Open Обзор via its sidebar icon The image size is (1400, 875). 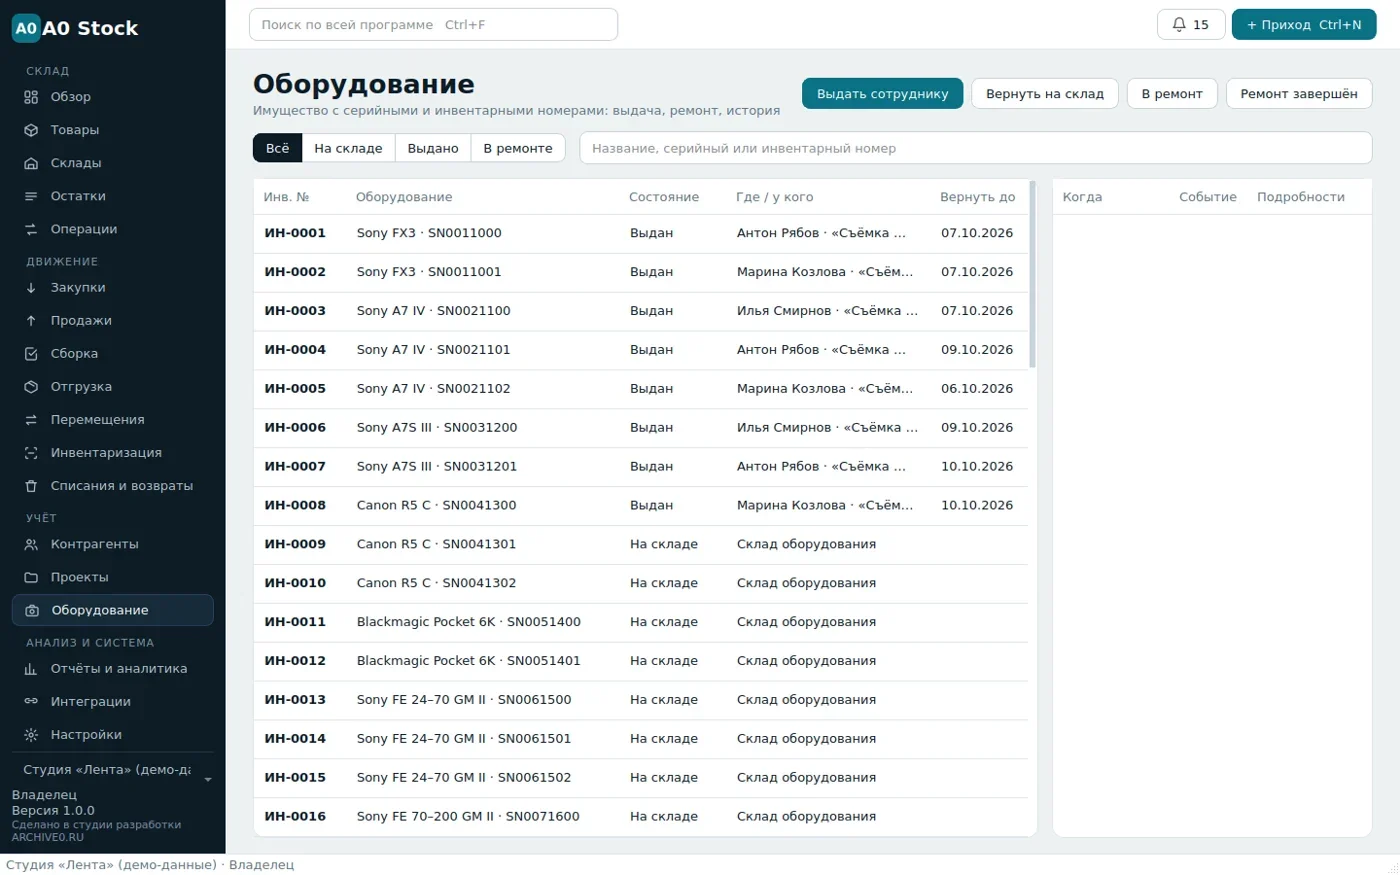point(31,97)
